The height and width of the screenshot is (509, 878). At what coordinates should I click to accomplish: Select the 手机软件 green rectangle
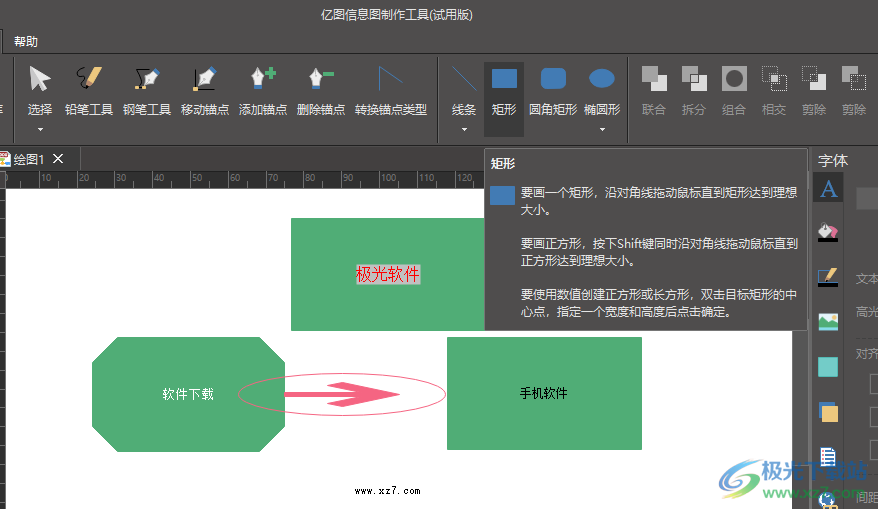pos(544,393)
